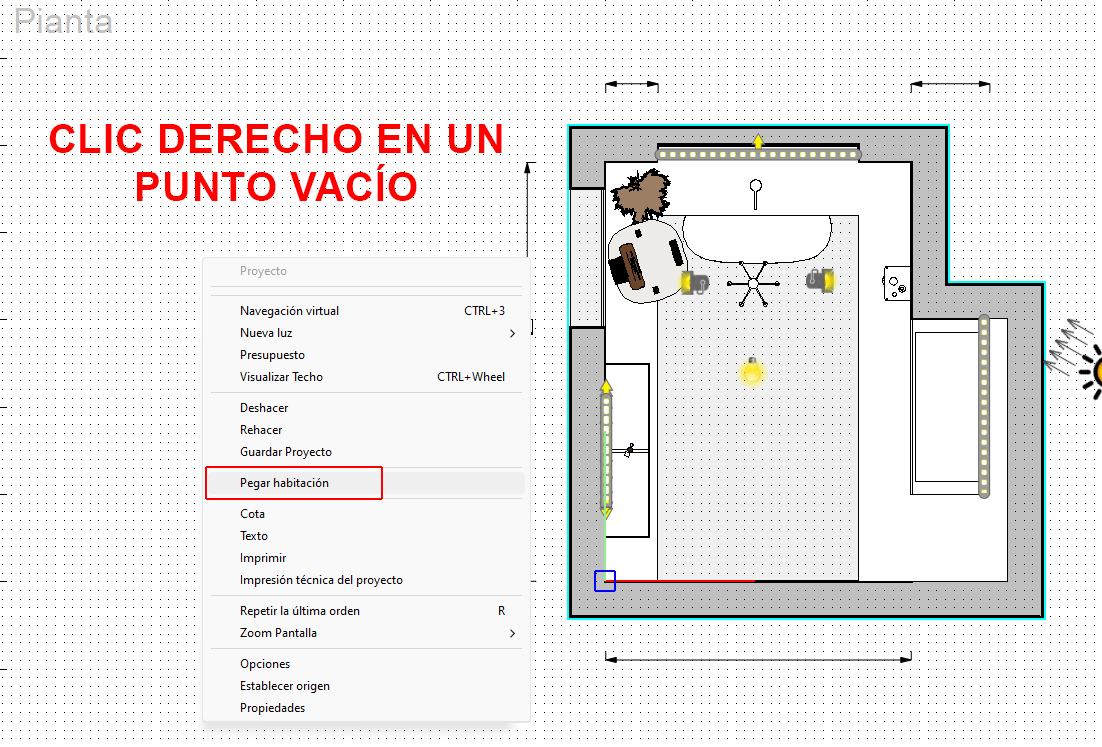
Task: Click the sun icon at right edge
Action: coord(1091,371)
